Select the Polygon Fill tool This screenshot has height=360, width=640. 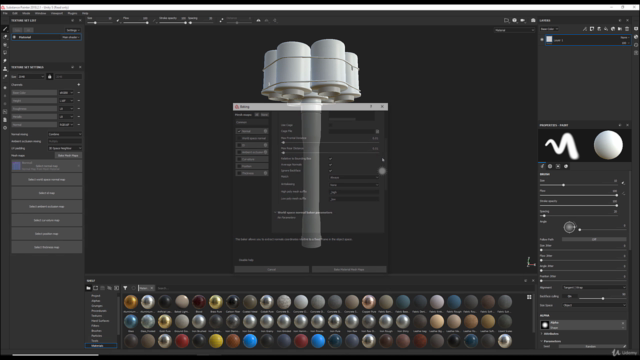click(5, 53)
